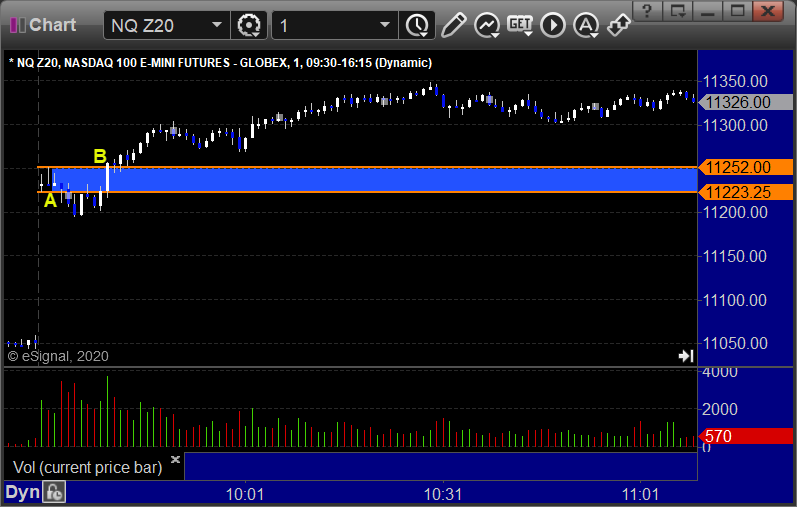Open the symbol settings gear icon
This screenshot has height=507, width=797.
(x=249, y=25)
